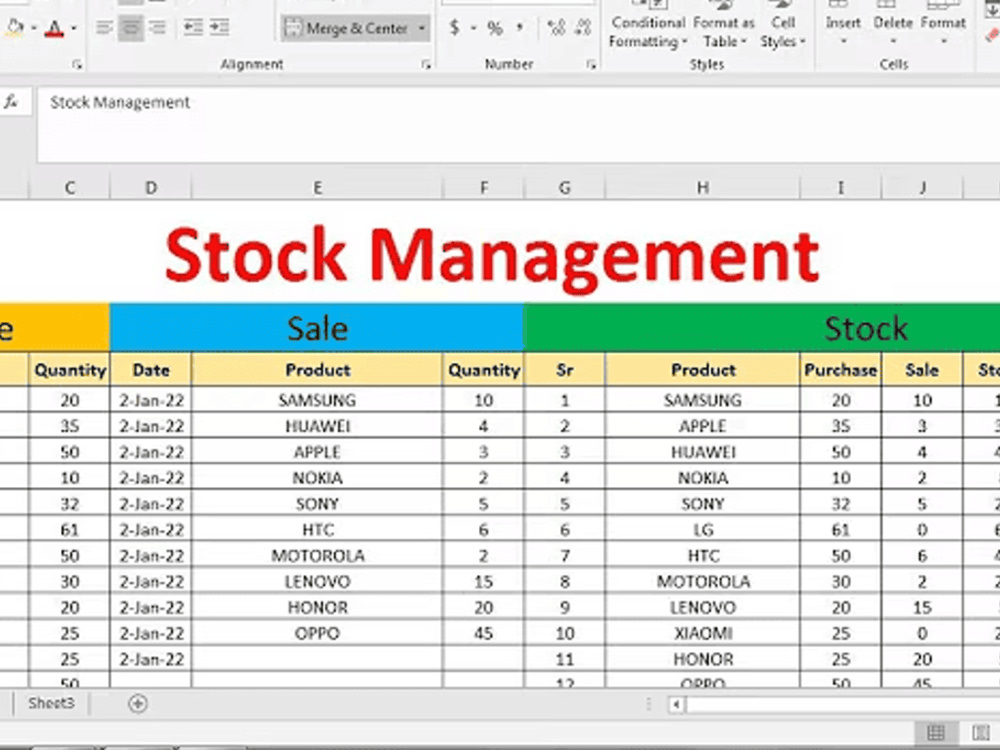Click Sale quantity 45 cell beside OPPO
The height and width of the screenshot is (750, 1000).
(483, 633)
